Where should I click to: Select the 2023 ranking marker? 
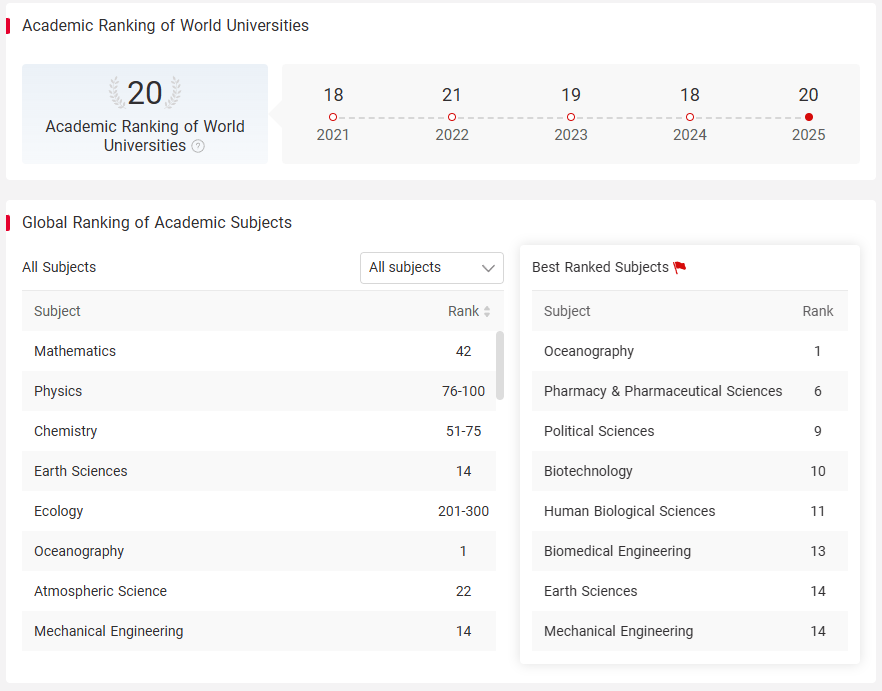571,117
